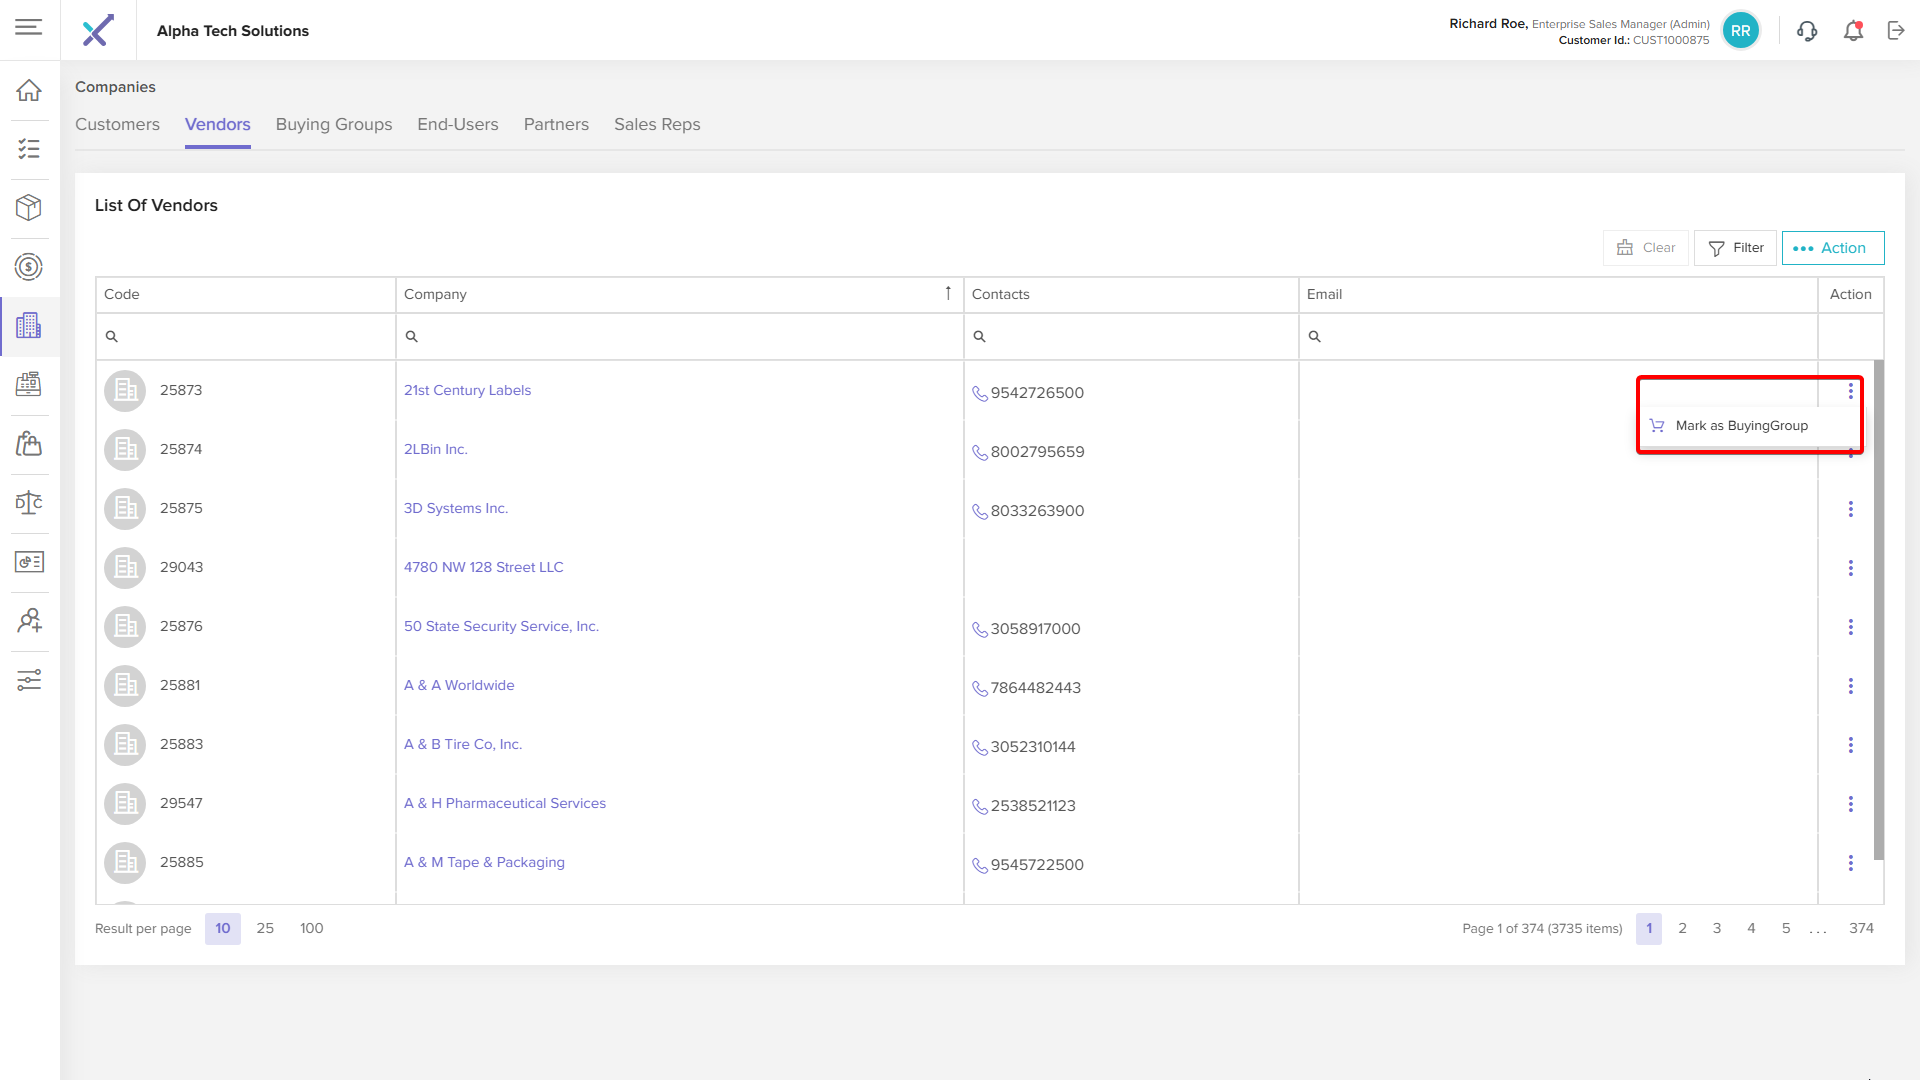Open three-dot menu for A & A Worldwide
This screenshot has height=1080, width=1920.
pyautogui.click(x=1850, y=686)
